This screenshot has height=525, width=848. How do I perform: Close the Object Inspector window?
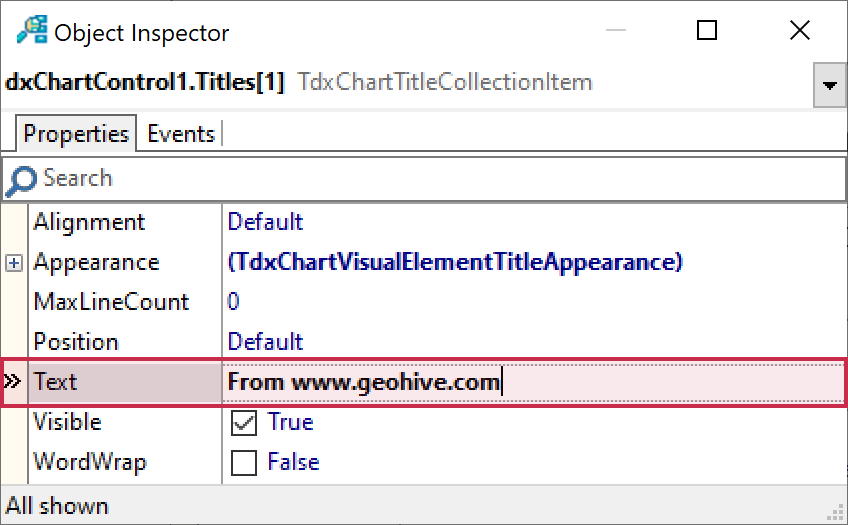click(x=799, y=31)
